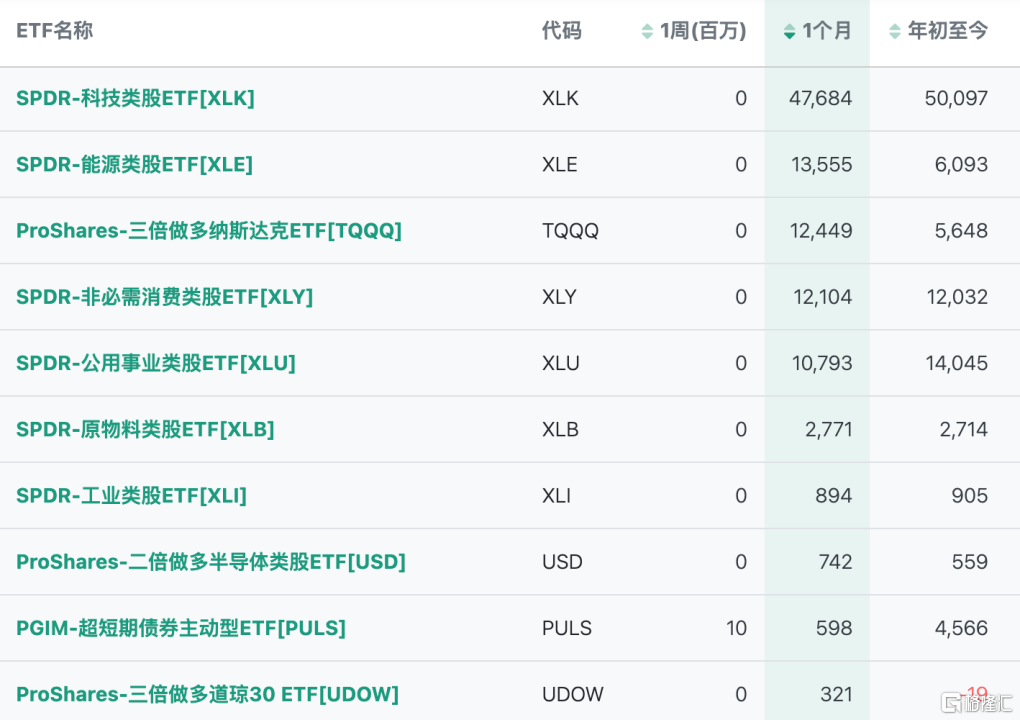Sort by the 年初至今 column header
This screenshot has height=720, width=1020.
[947, 31]
